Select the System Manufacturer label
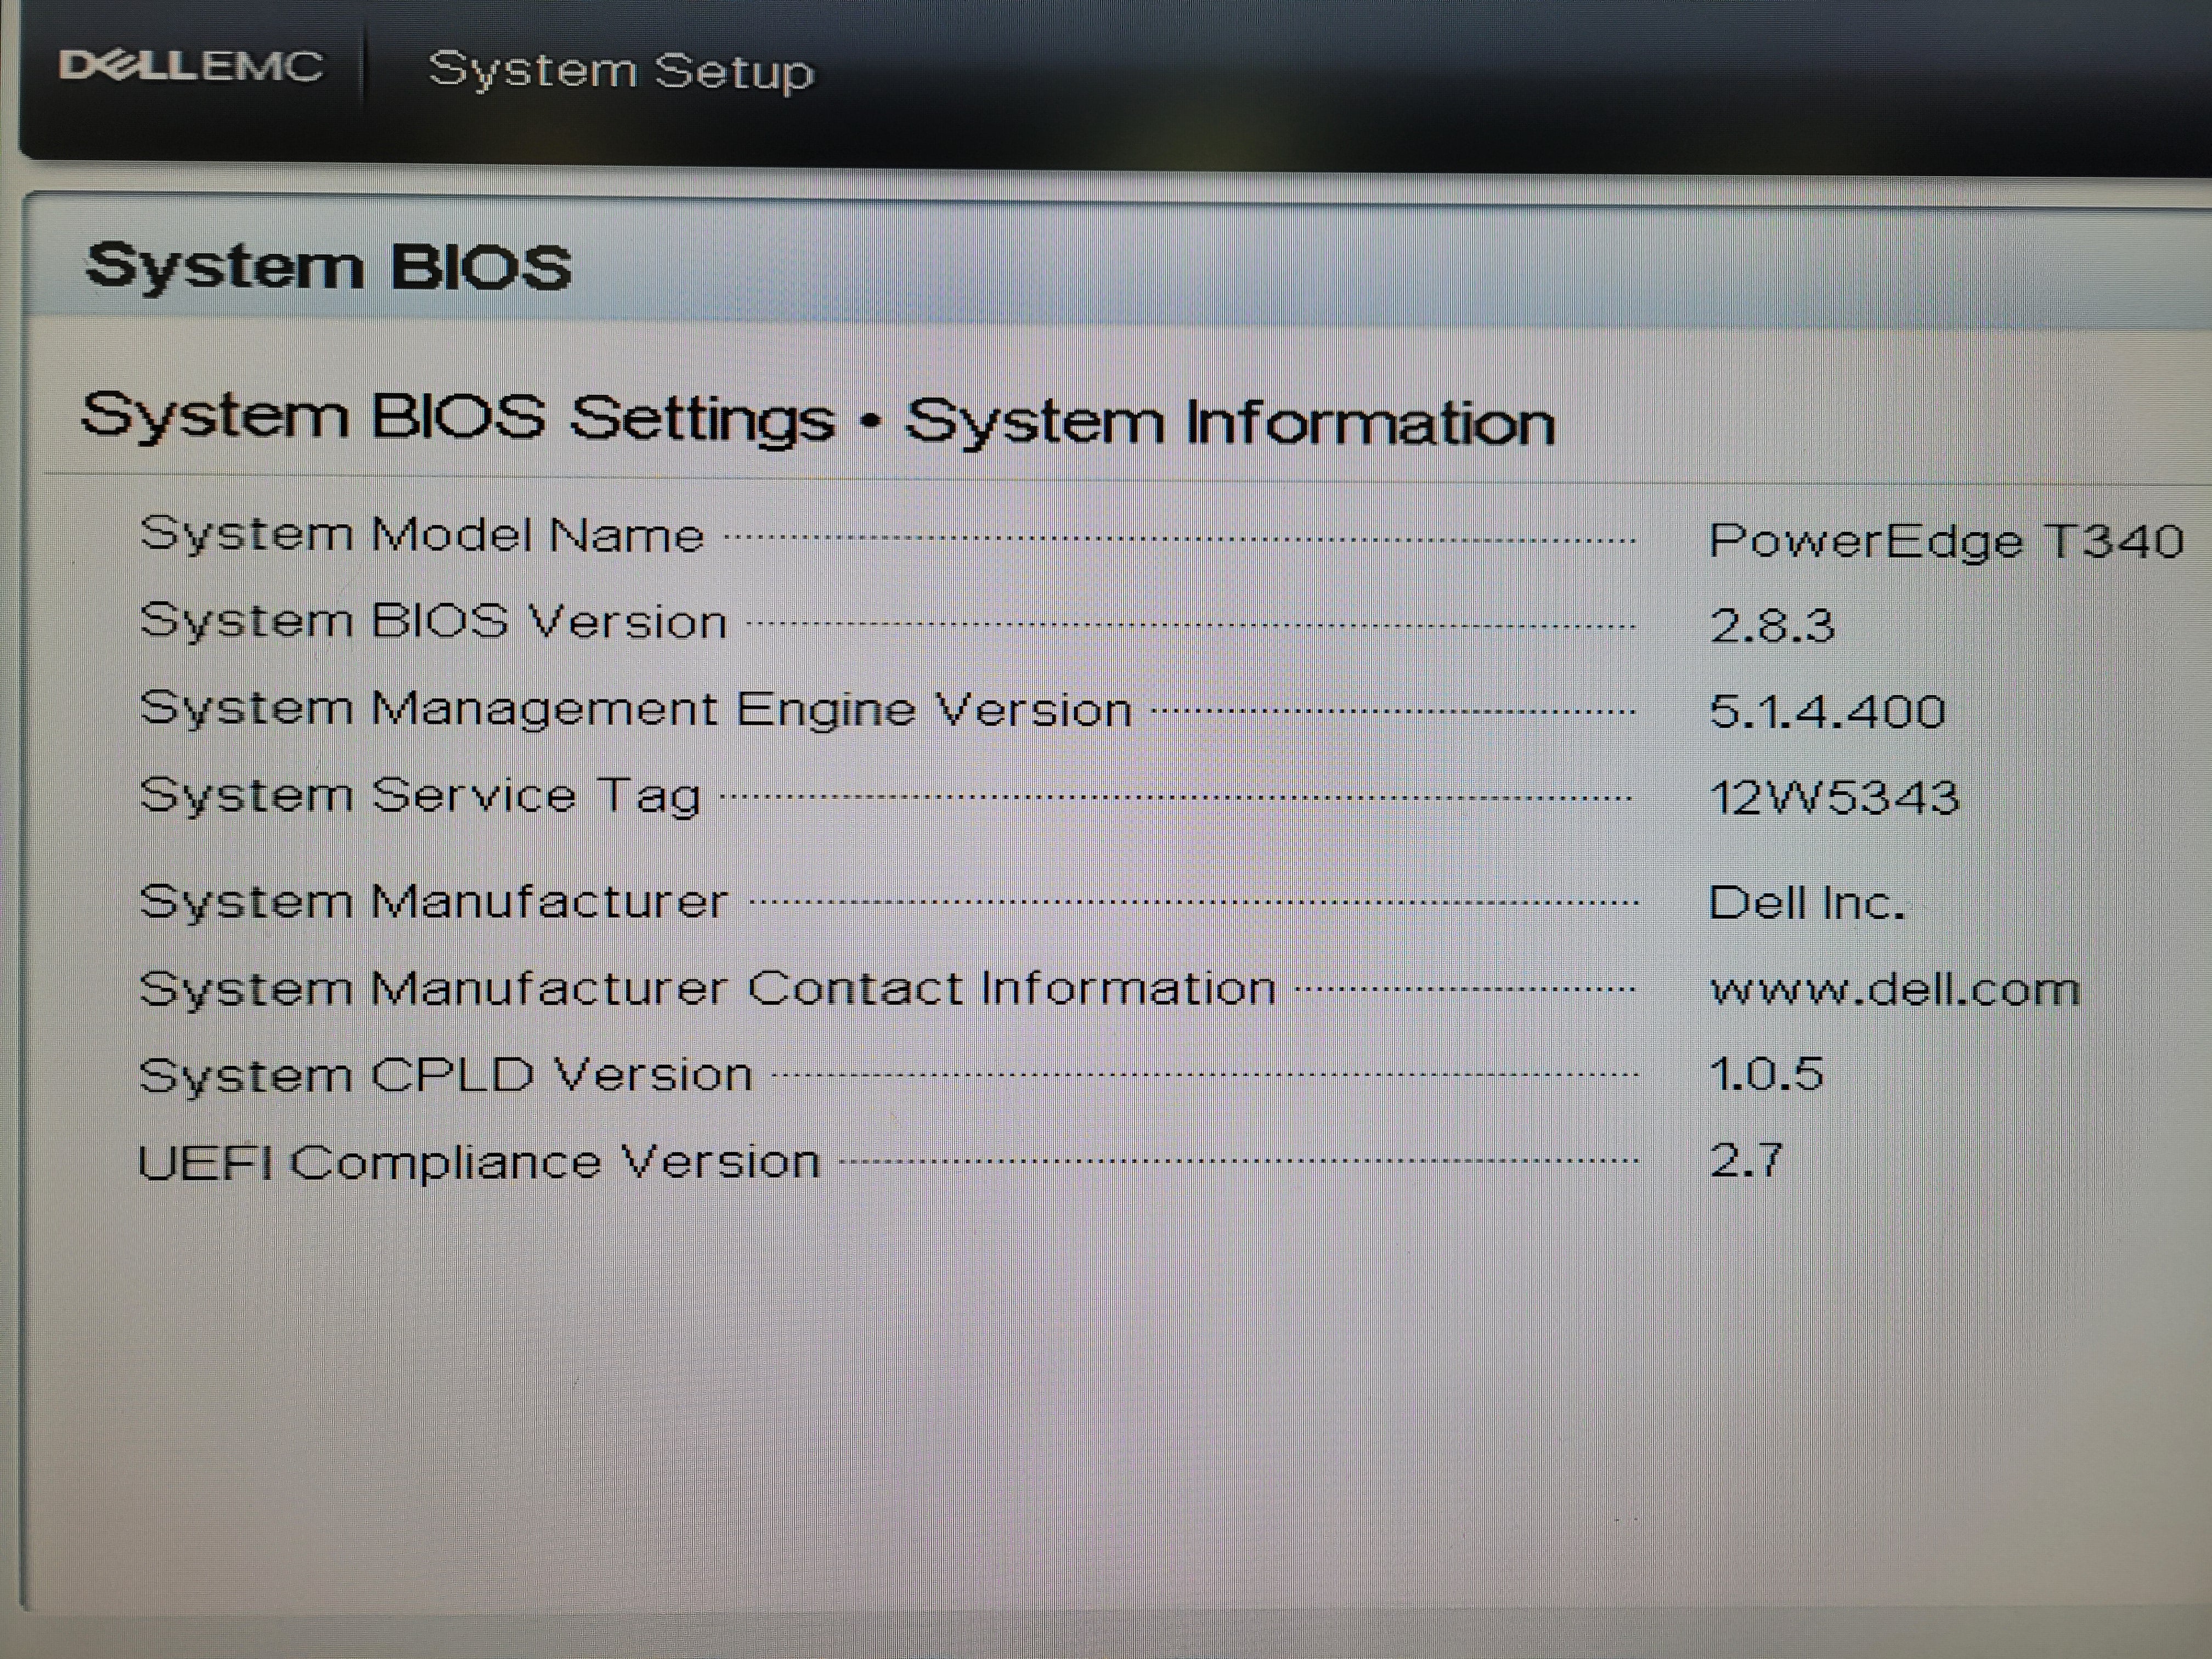 point(433,901)
